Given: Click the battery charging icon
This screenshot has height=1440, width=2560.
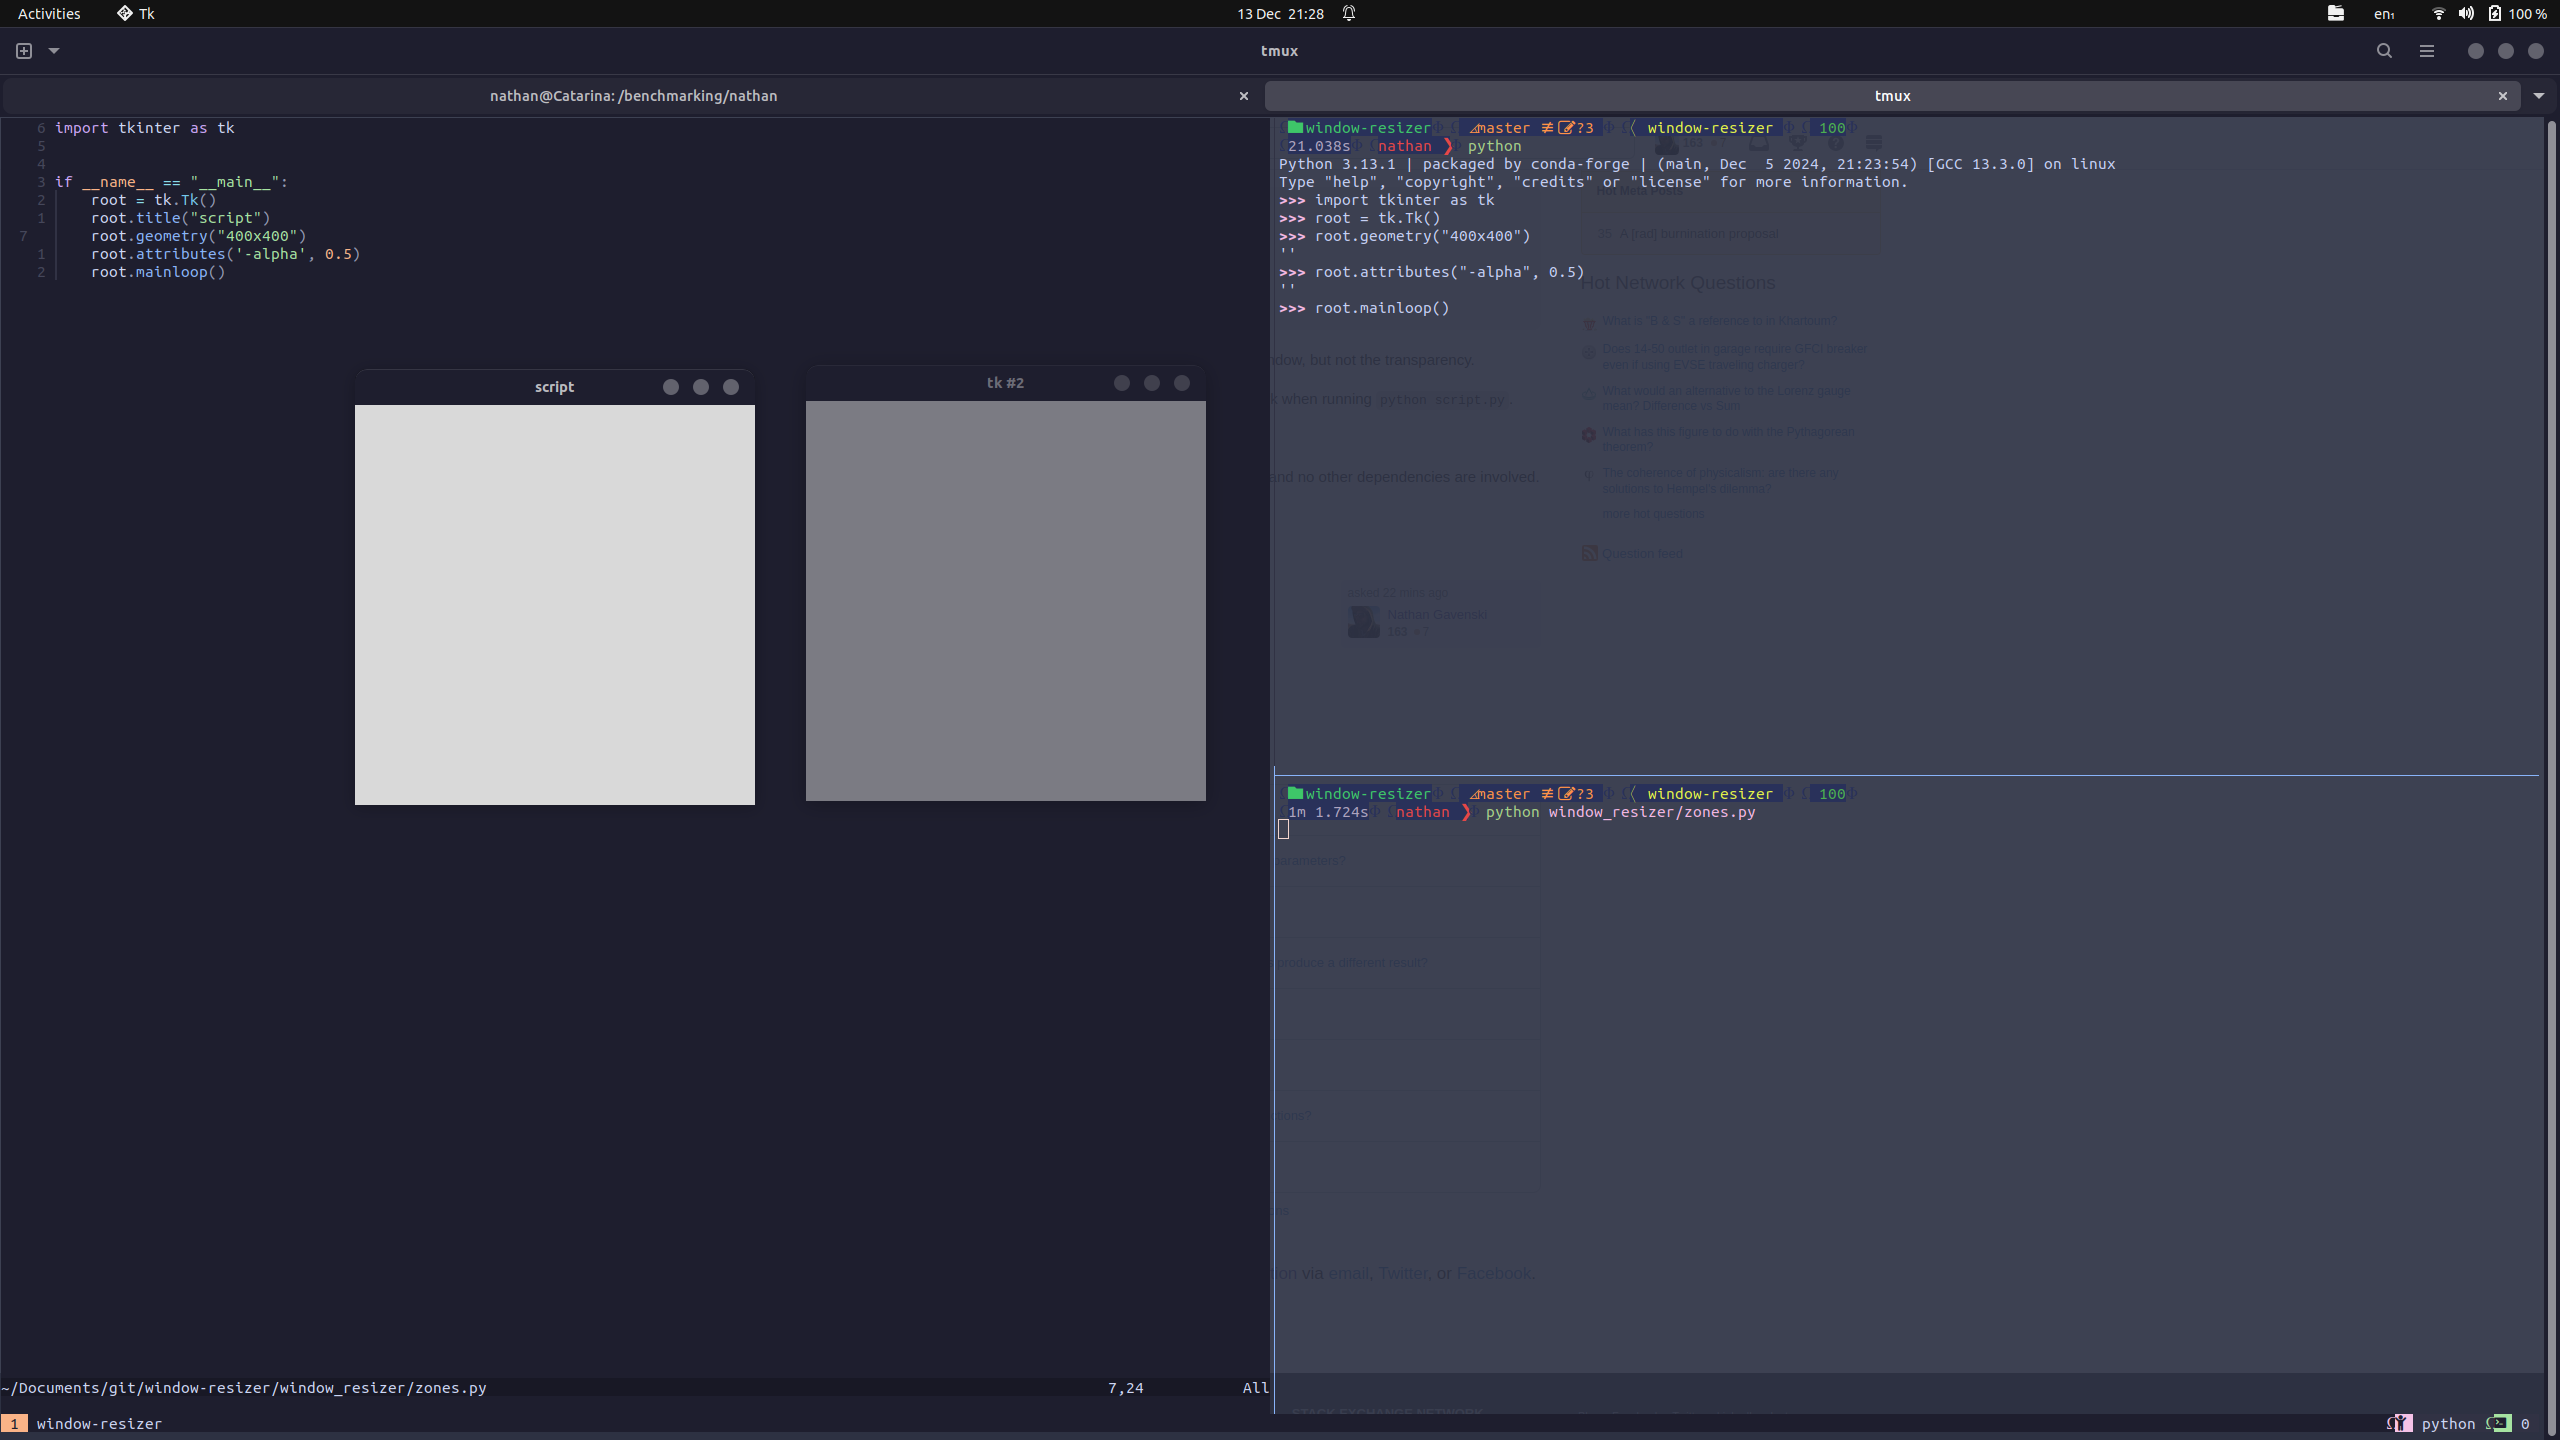Looking at the screenshot, I should point(2495,13).
